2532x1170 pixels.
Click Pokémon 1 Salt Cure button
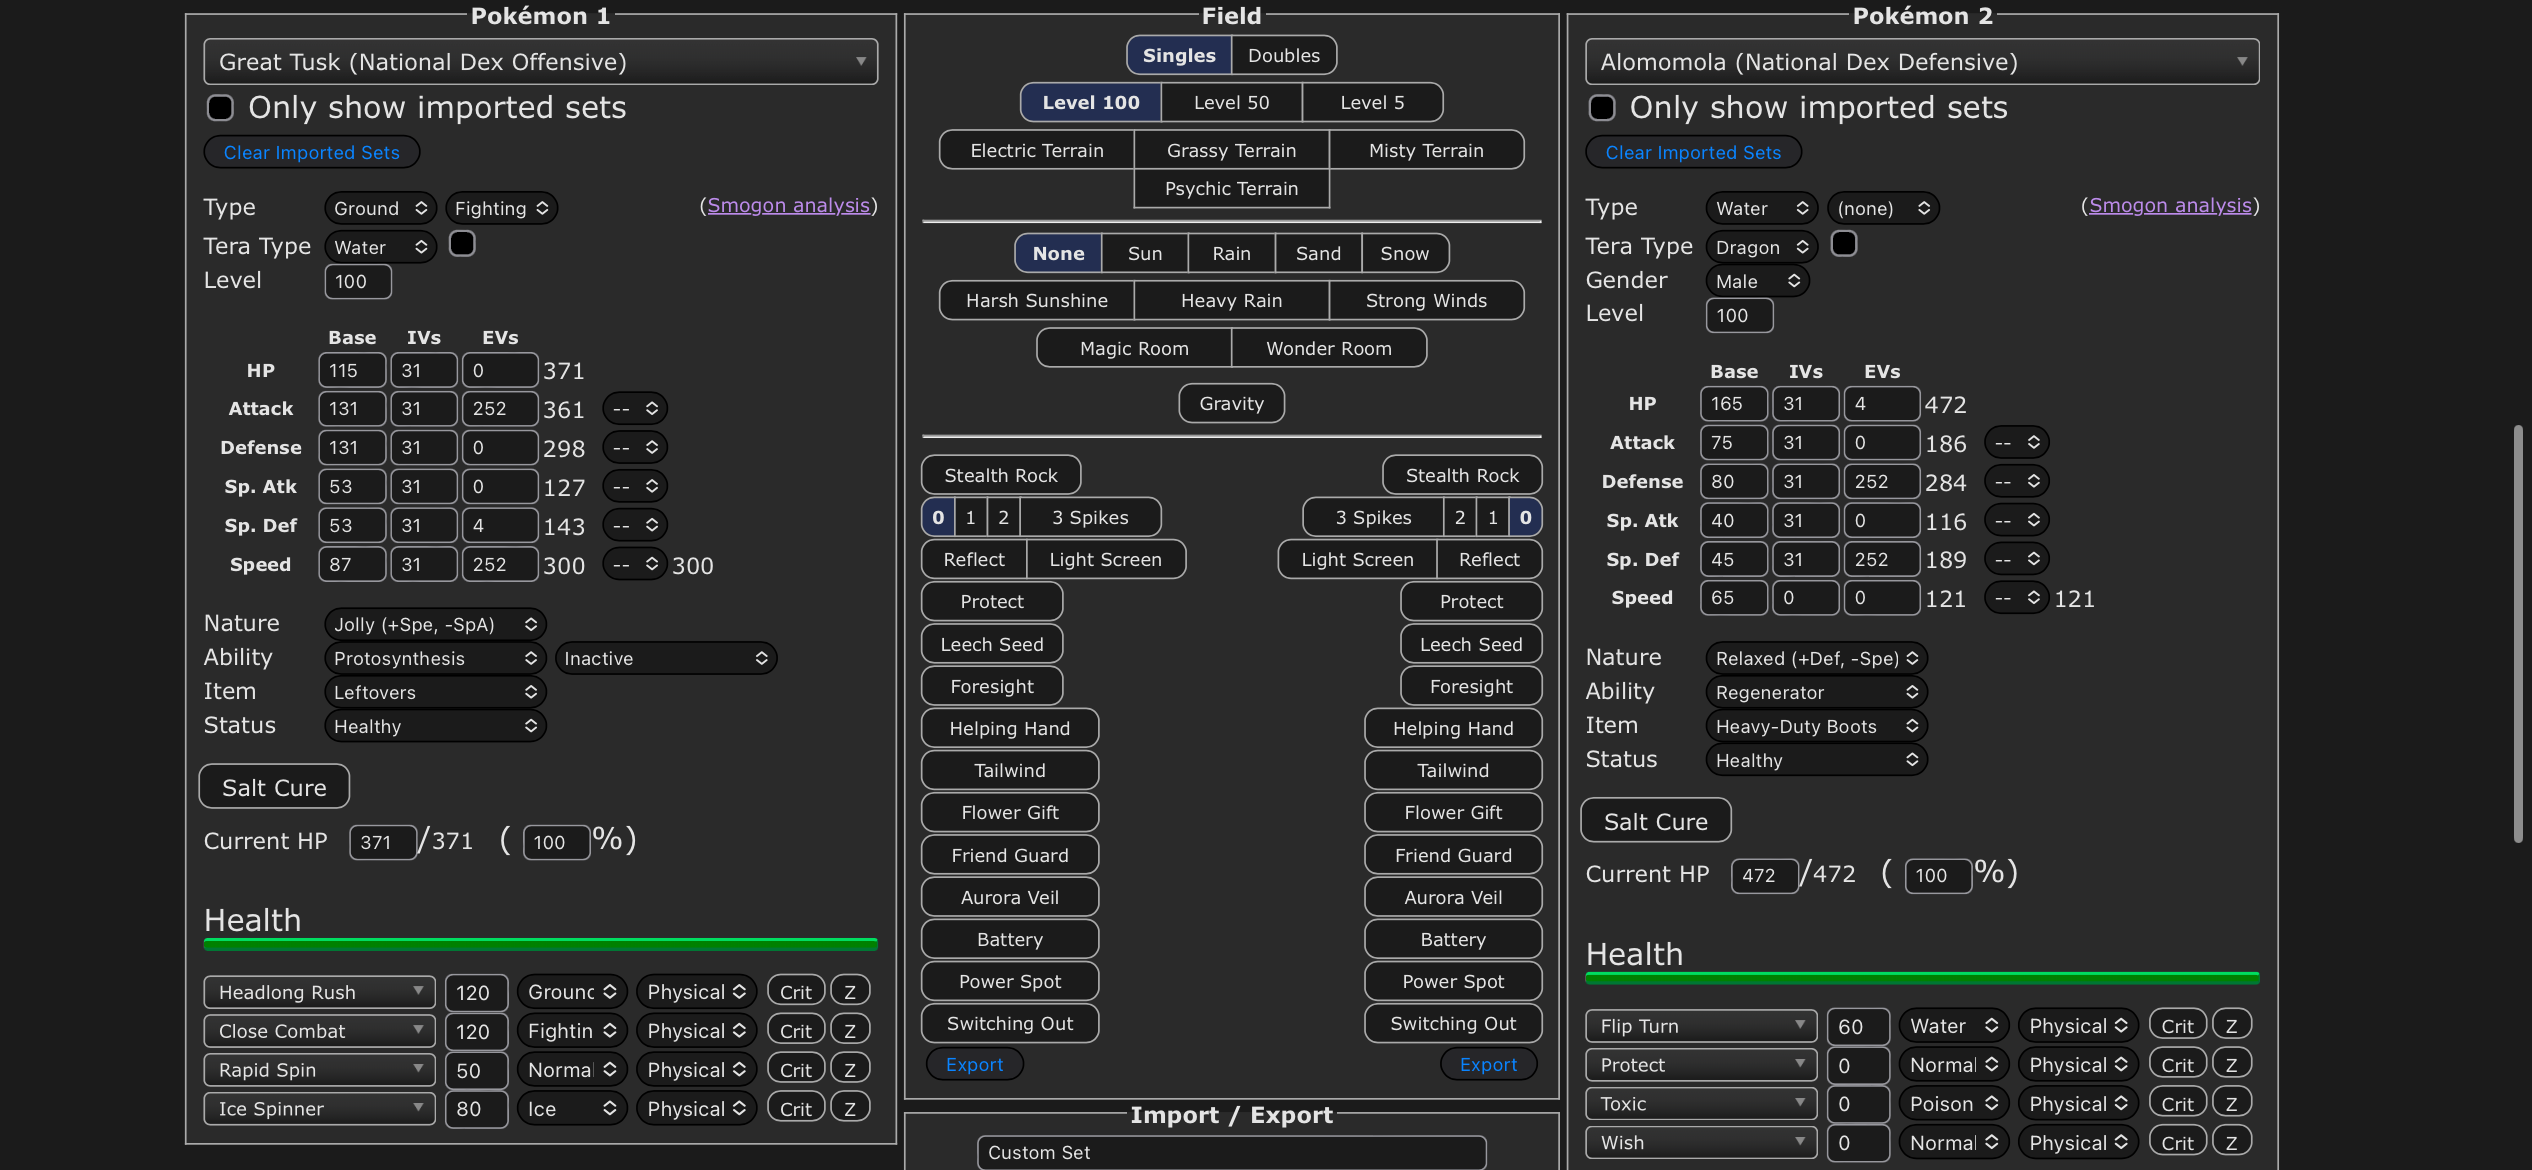[x=274, y=787]
